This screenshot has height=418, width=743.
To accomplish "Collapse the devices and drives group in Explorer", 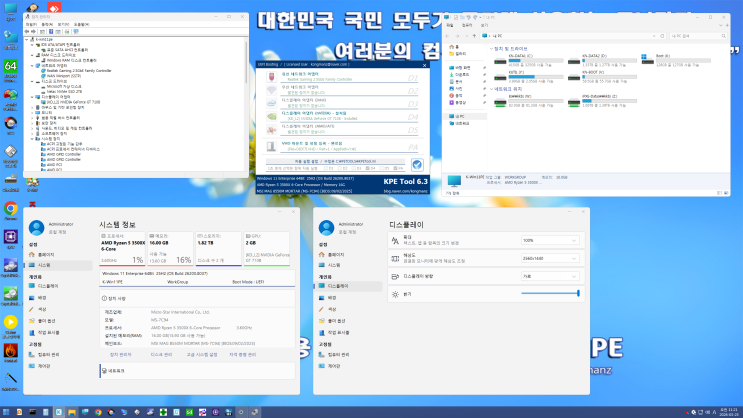I will click(x=491, y=49).
